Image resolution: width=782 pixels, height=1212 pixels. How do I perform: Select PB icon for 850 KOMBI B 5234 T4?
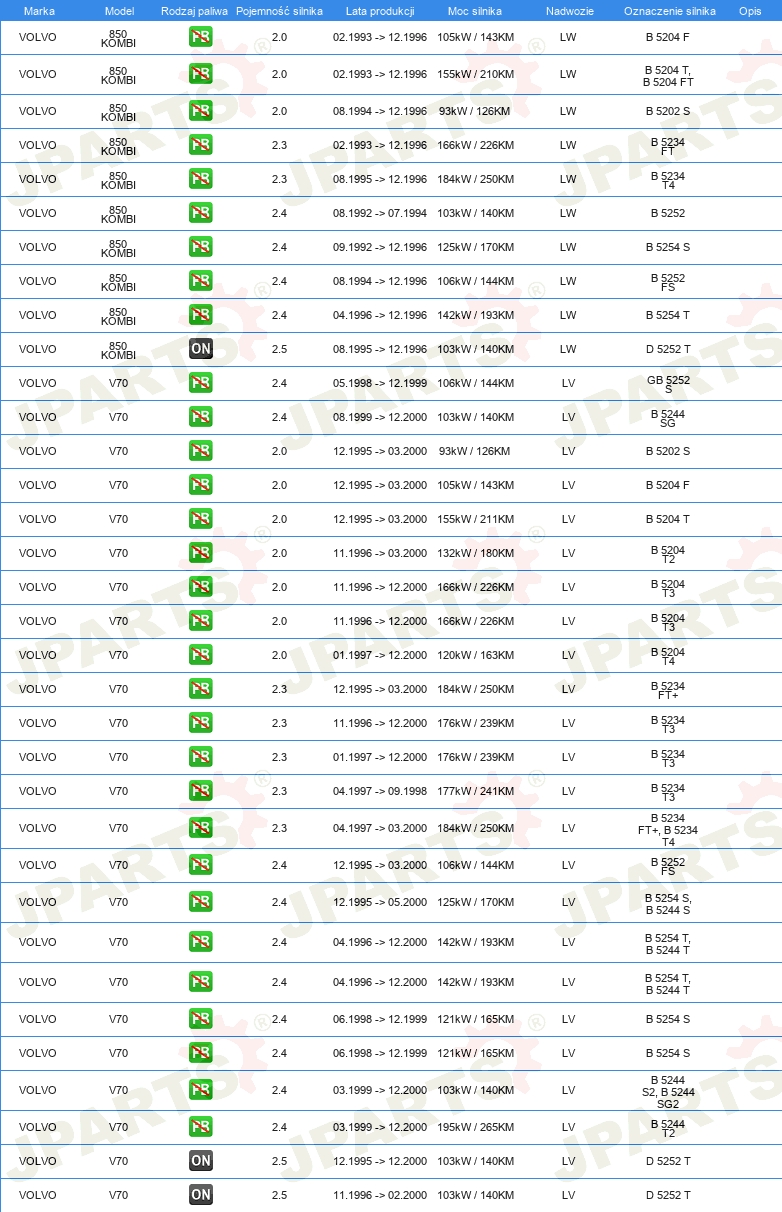pos(200,179)
